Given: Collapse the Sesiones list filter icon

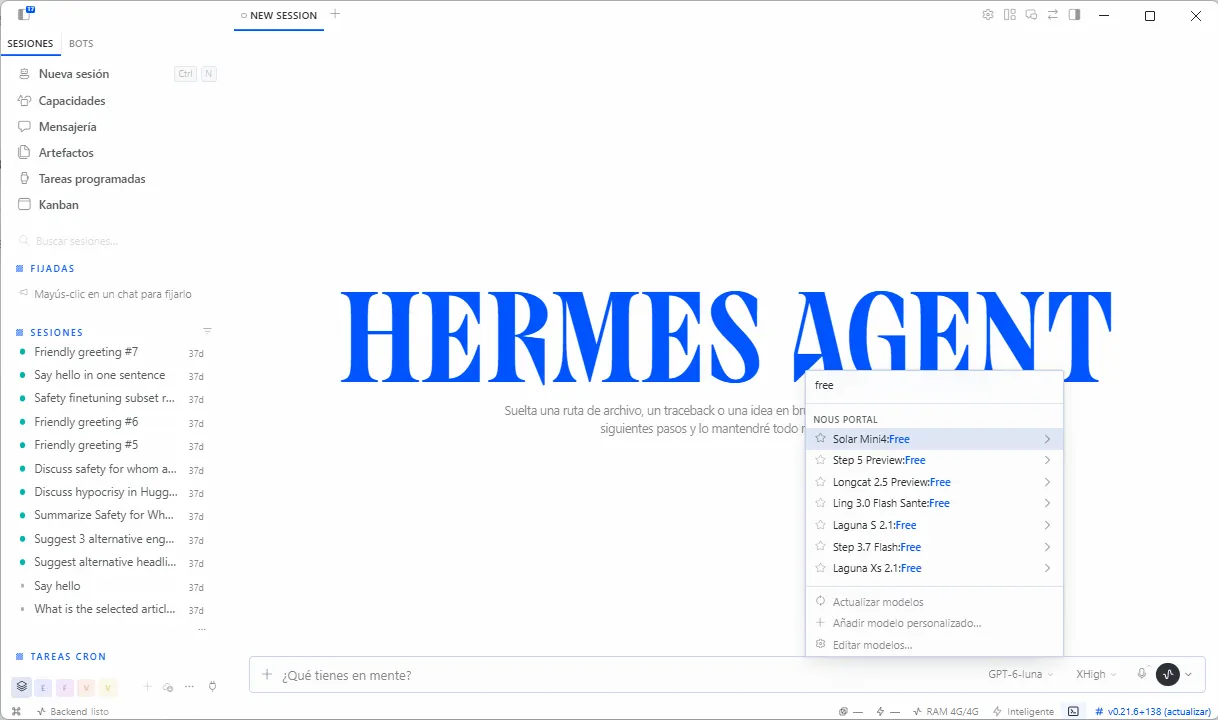Looking at the screenshot, I should point(207,331).
